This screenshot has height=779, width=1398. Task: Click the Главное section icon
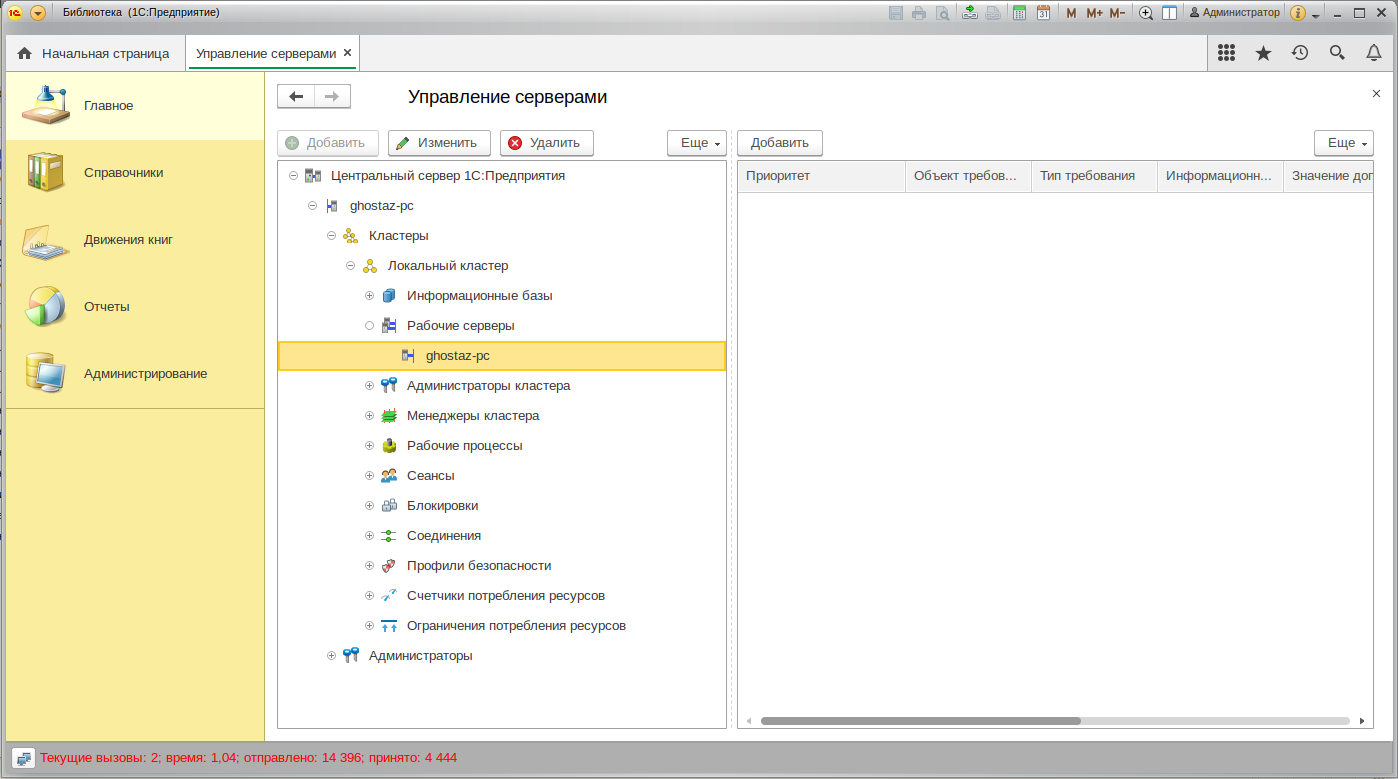tap(47, 105)
